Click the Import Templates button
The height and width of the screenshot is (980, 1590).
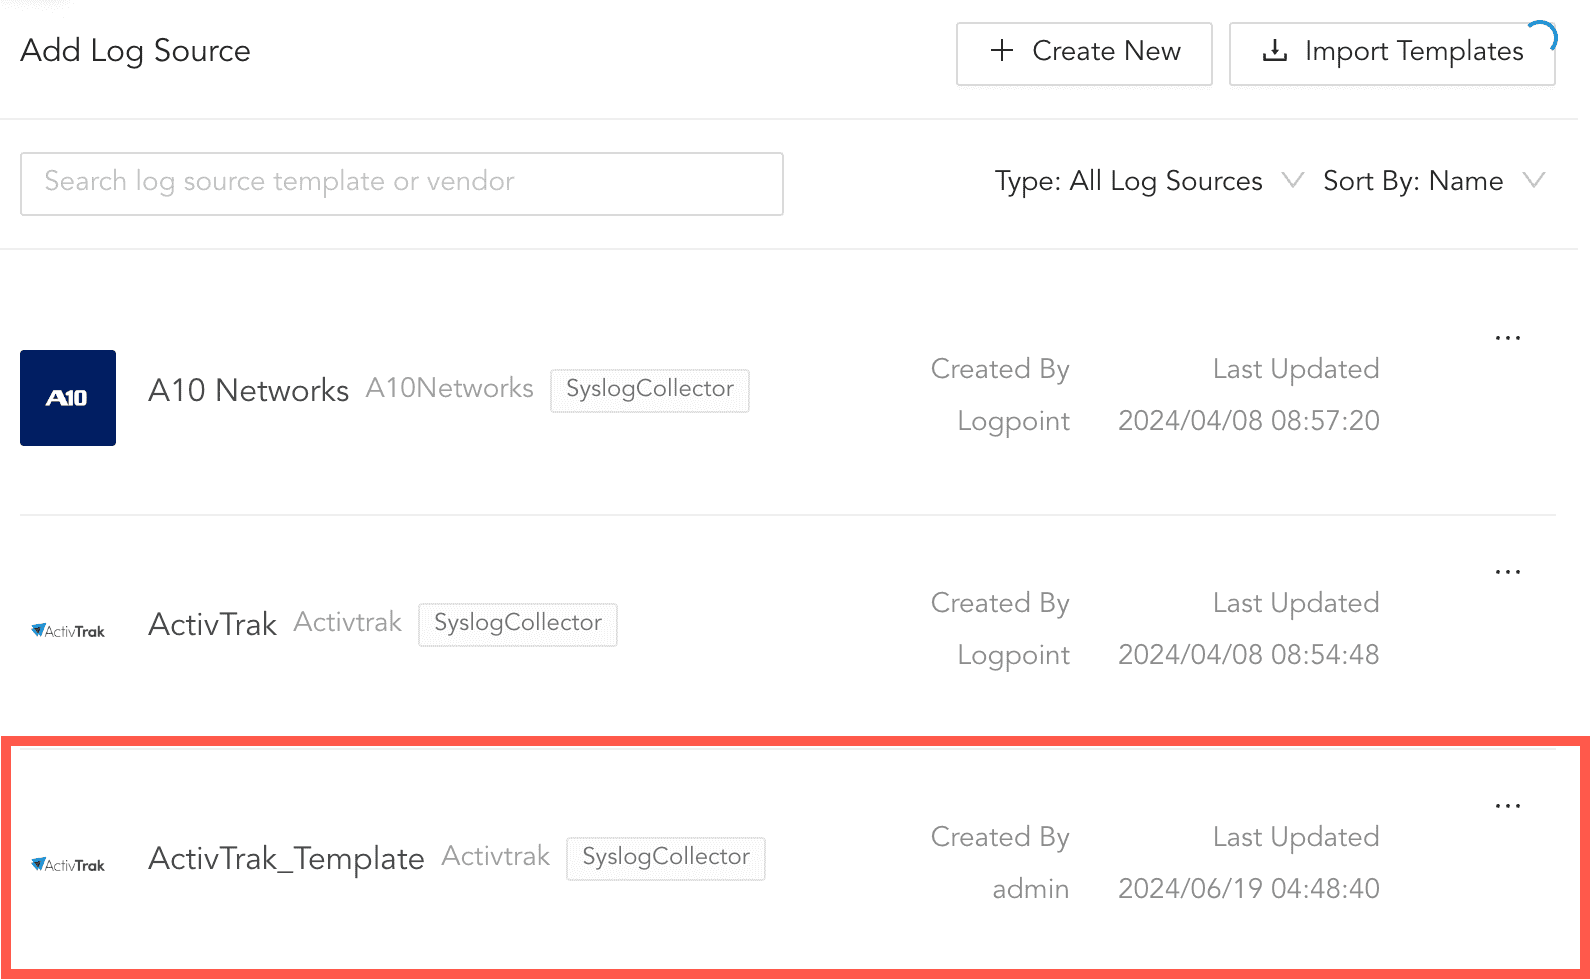pyautogui.click(x=1391, y=53)
